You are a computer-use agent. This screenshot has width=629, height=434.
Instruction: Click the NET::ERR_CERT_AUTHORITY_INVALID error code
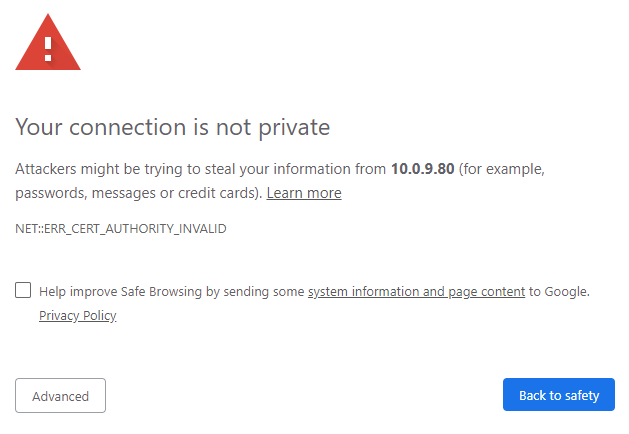[x=121, y=229]
